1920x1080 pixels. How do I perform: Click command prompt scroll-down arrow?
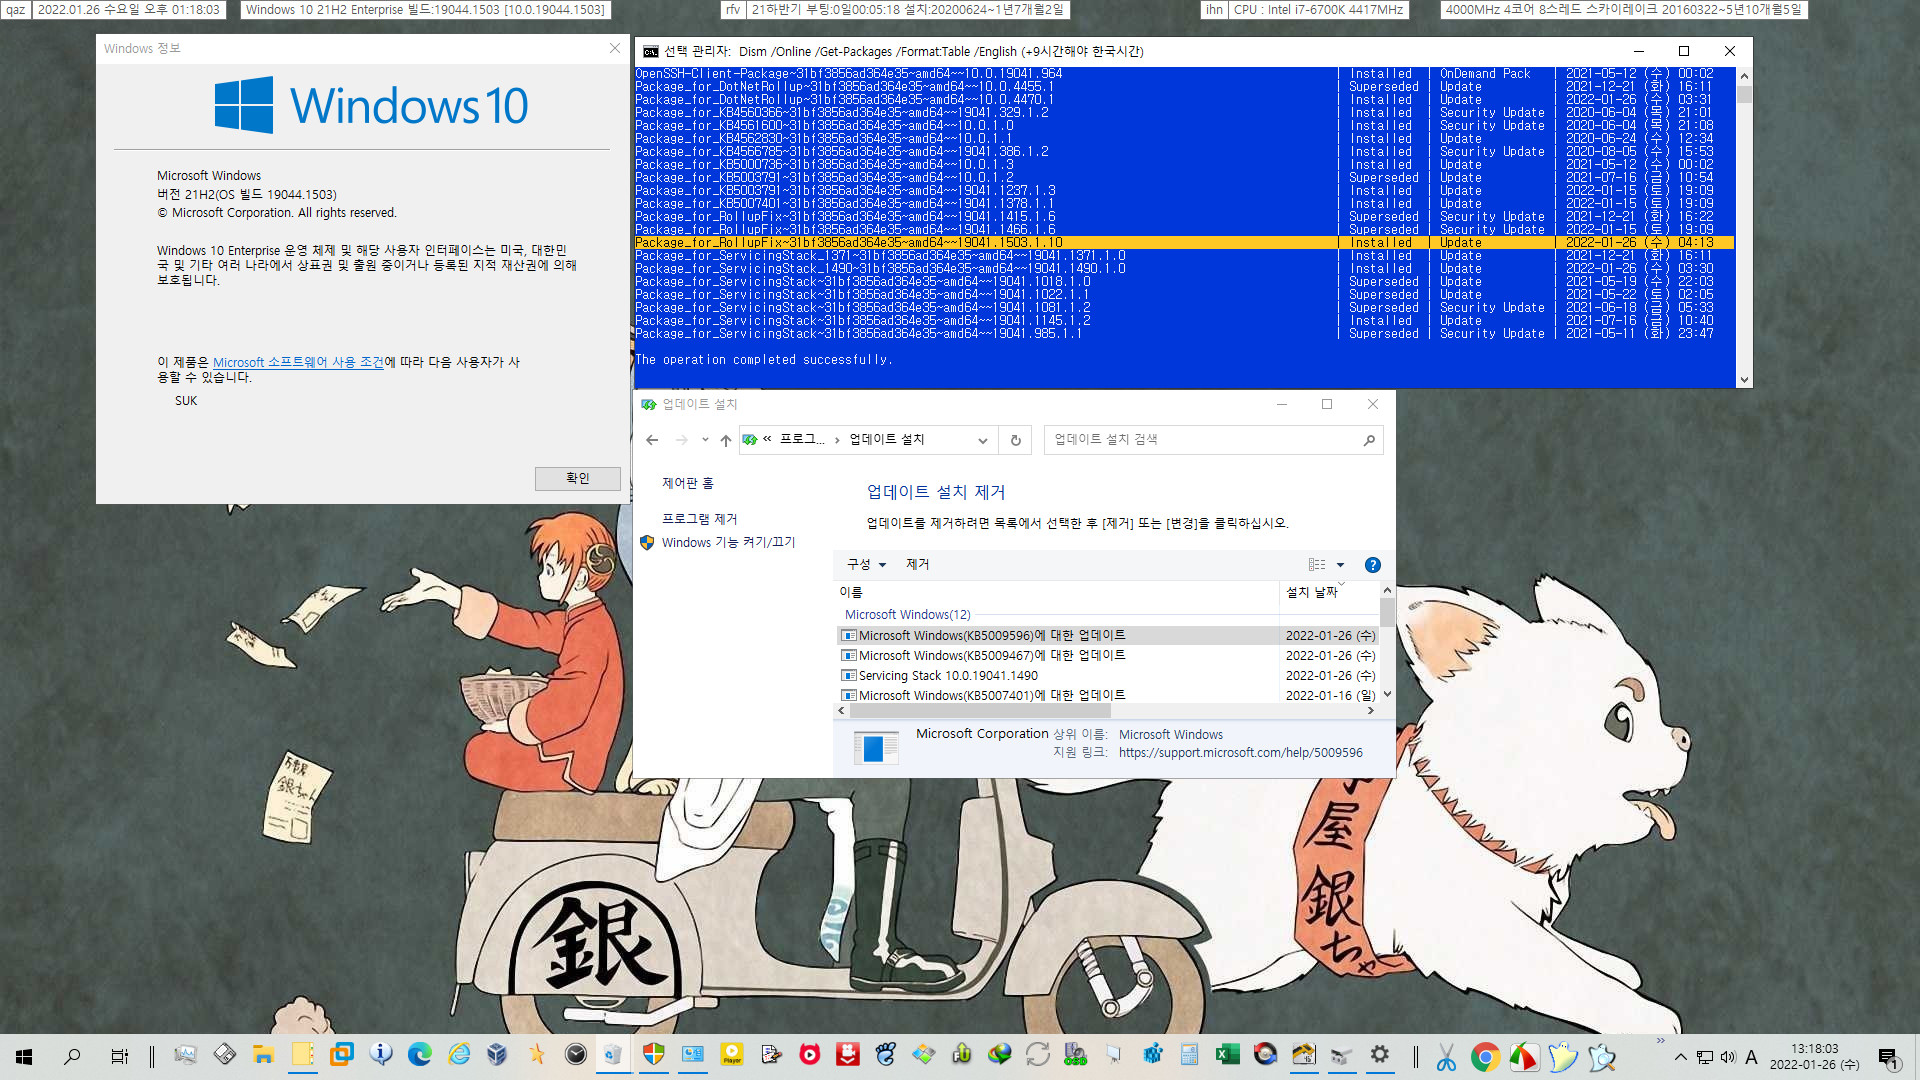(x=1744, y=380)
